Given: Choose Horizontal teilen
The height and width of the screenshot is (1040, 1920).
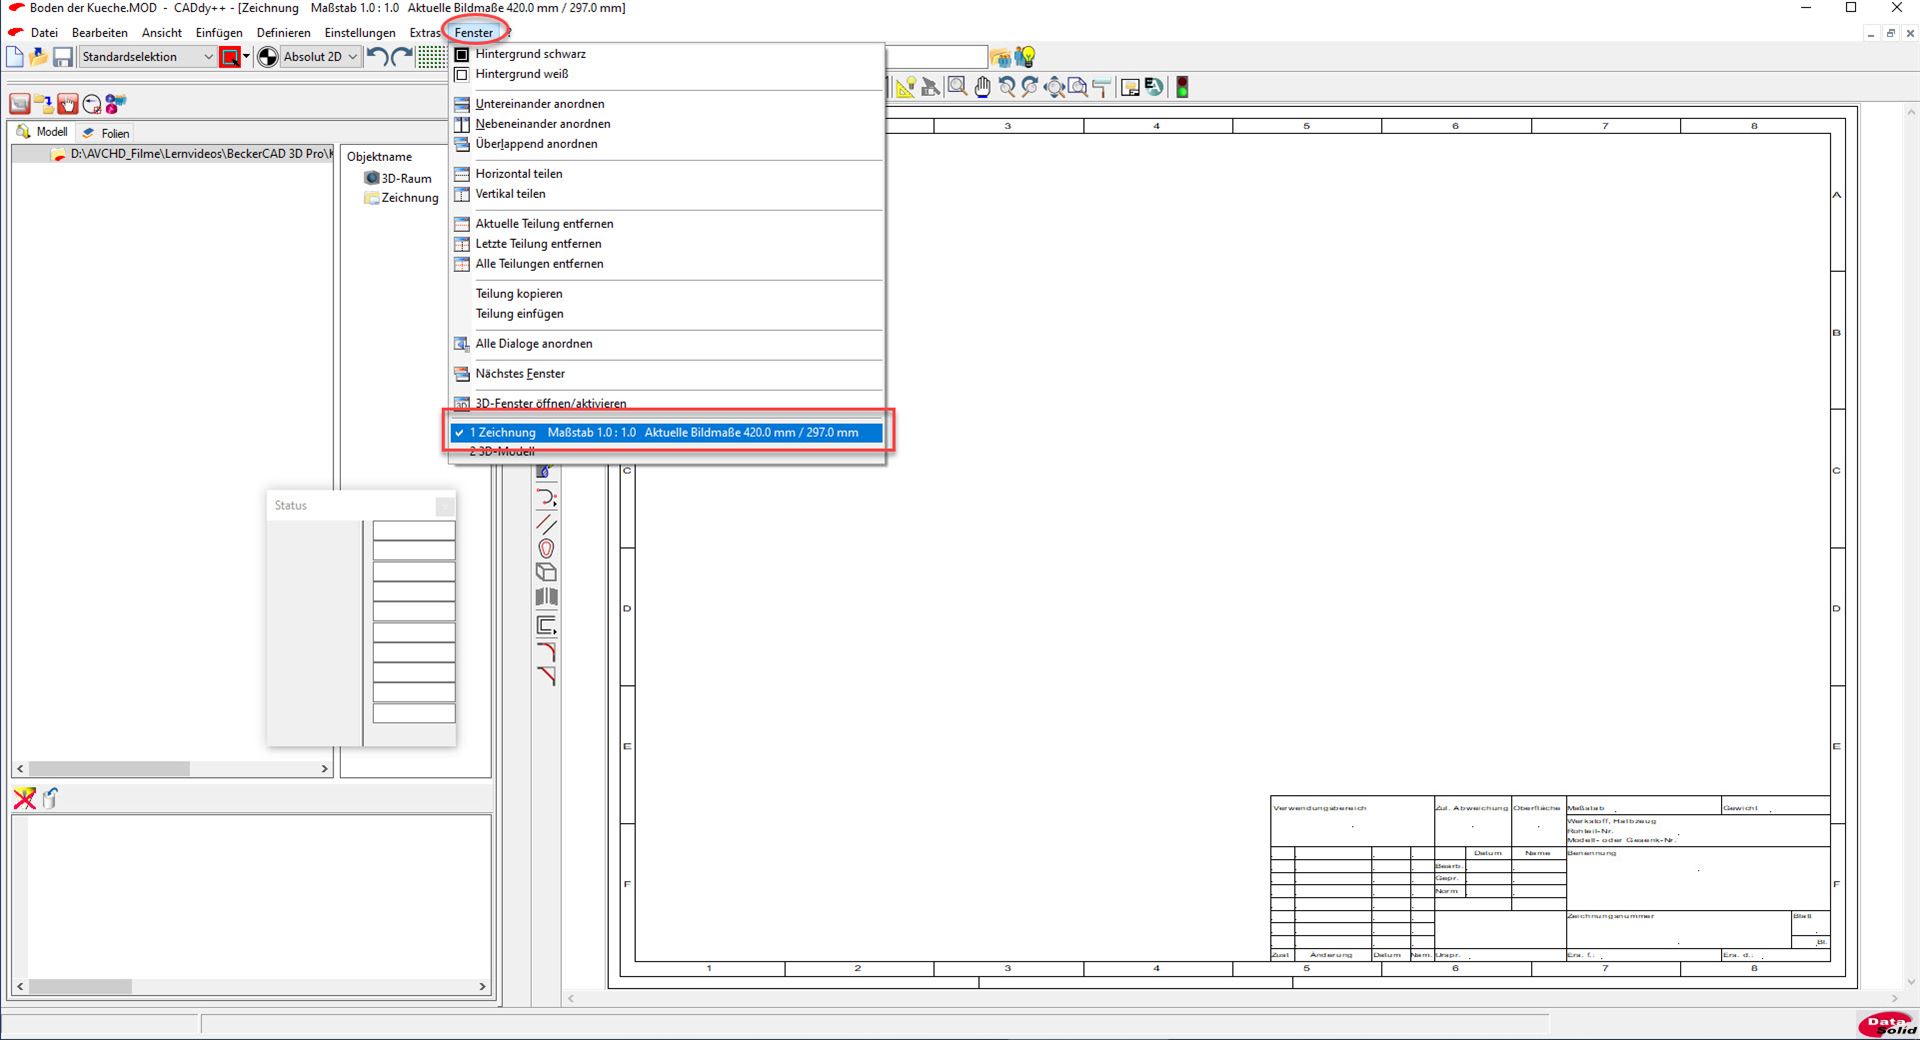Looking at the screenshot, I should point(666,174).
